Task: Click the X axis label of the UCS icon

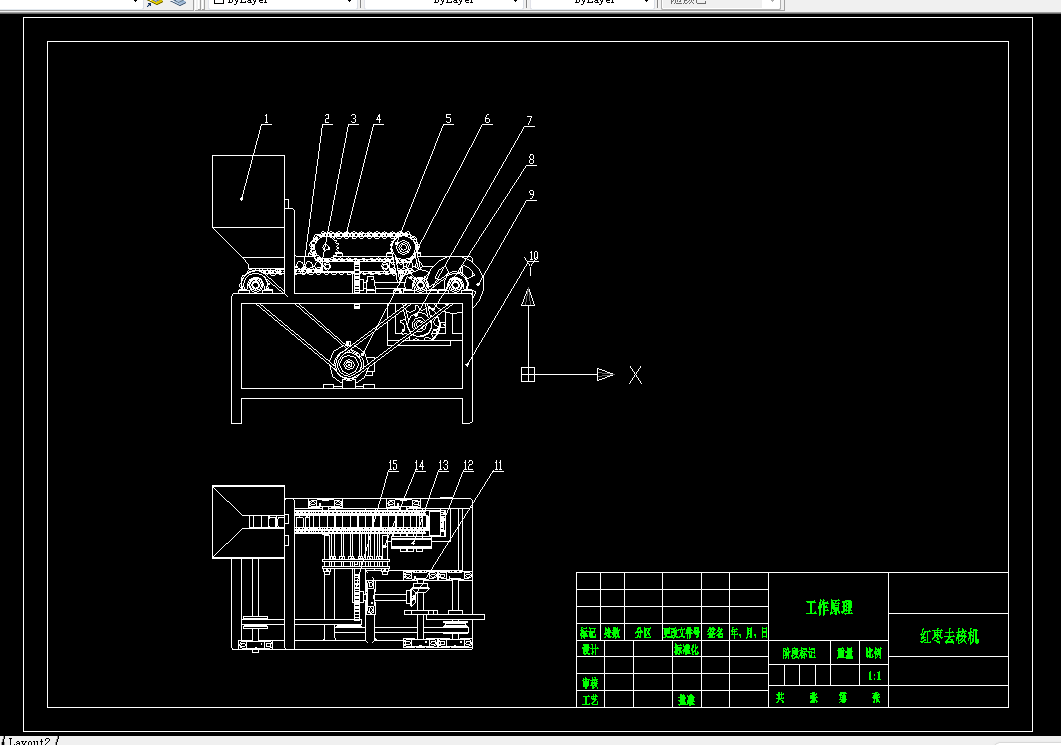Action: pos(635,375)
